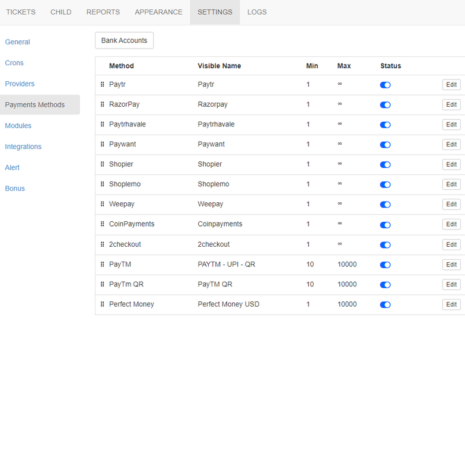Viewport: 465px width, 465px height.
Task: Click drag handle icon for CoinPayments row
Action: (102, 224)
